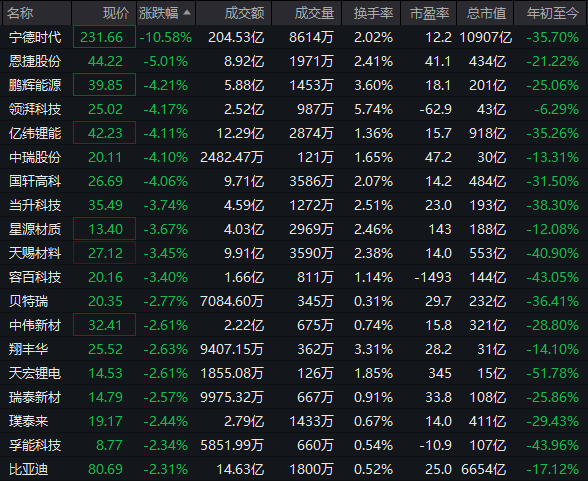The height and width of the screenshot is (481, 588).
Task: Click the turnover 5851.99万 for 孚能科技
Action: coord(232,445)
